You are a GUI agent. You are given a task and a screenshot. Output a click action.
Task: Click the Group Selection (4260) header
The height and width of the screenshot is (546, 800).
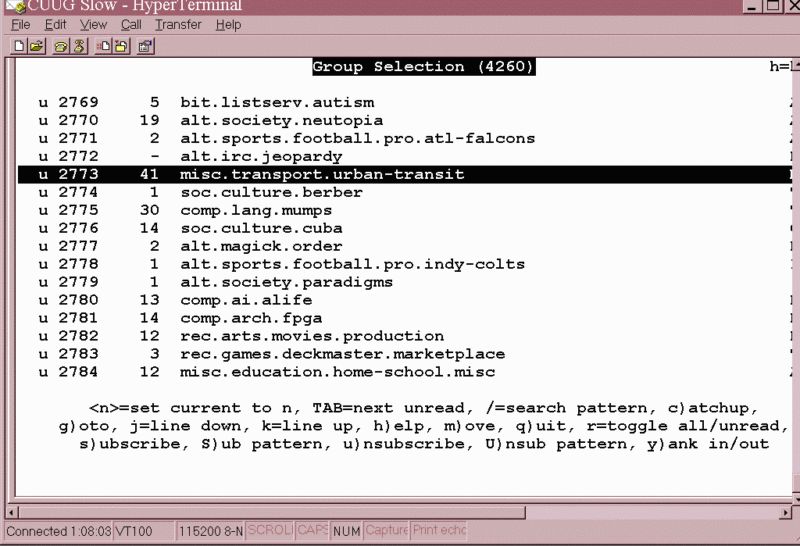pyautogui.click(x=423, y=66)
